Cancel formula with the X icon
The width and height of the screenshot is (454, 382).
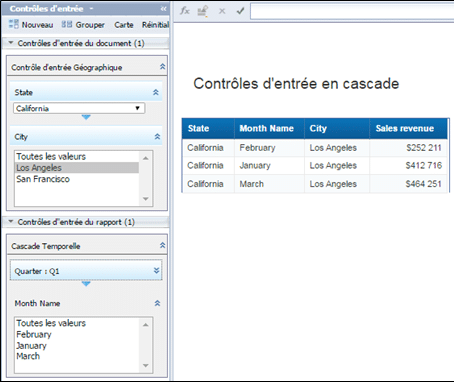(222, 11)
